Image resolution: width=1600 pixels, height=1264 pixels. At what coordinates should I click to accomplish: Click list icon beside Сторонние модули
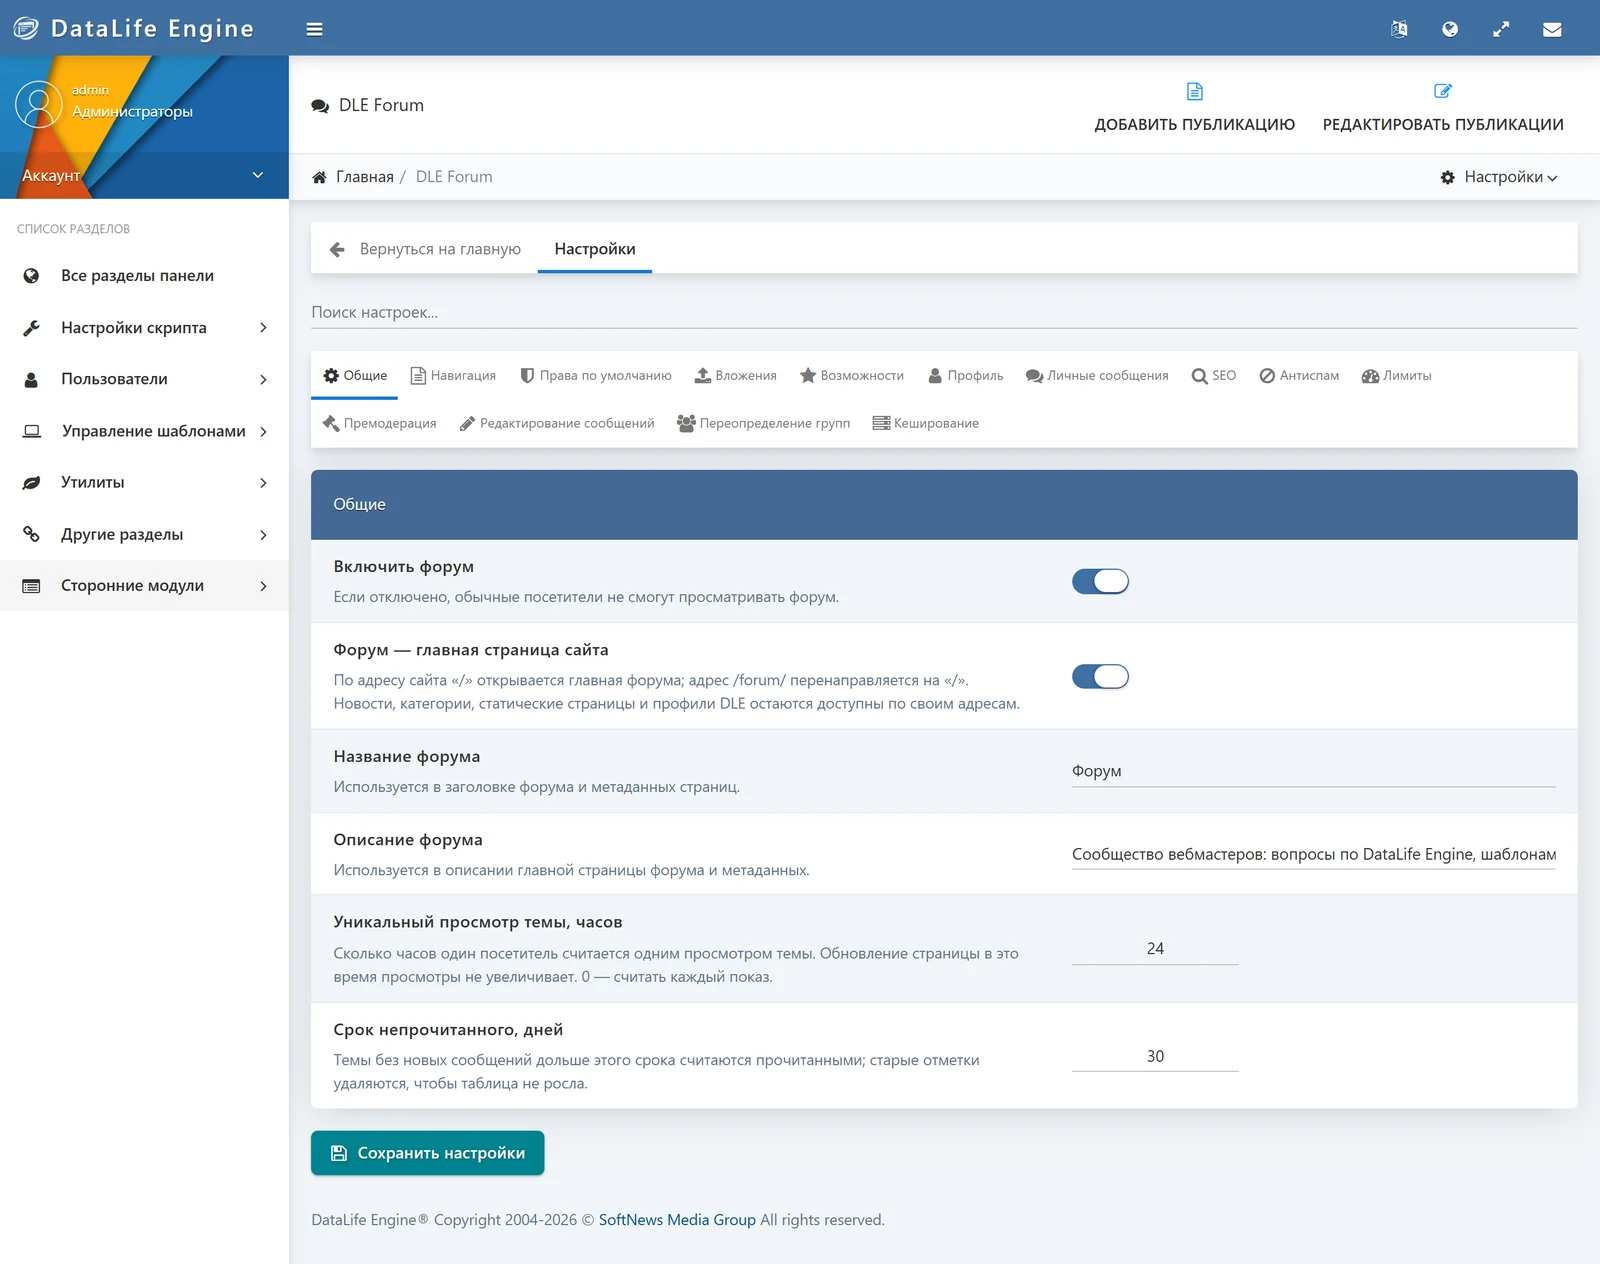(x=31, y=586)
